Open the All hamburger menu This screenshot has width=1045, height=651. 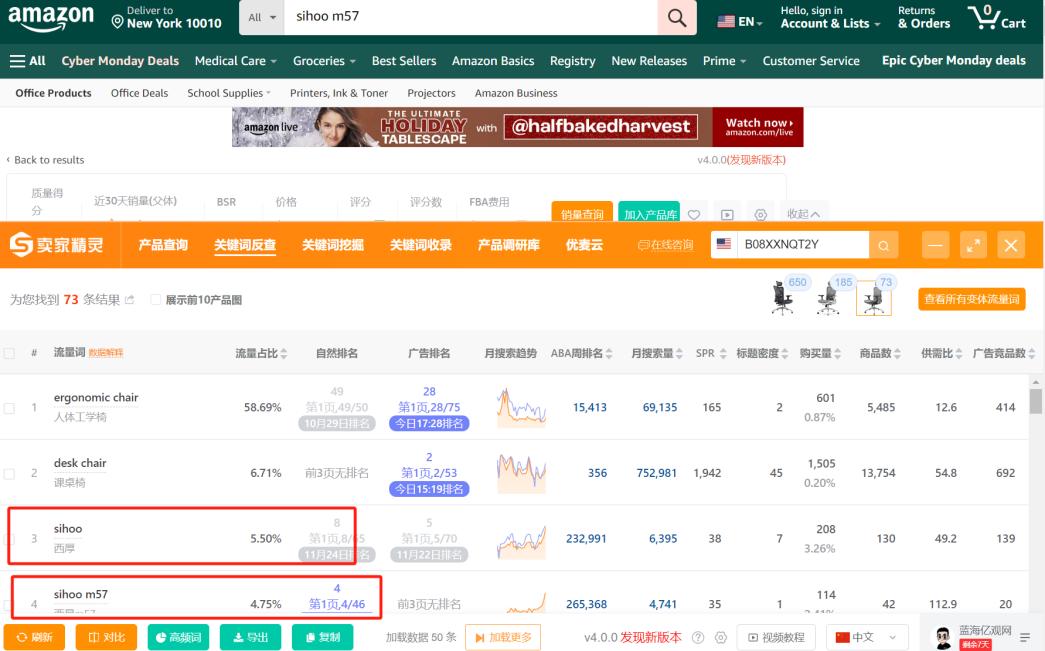pos(27,61)
